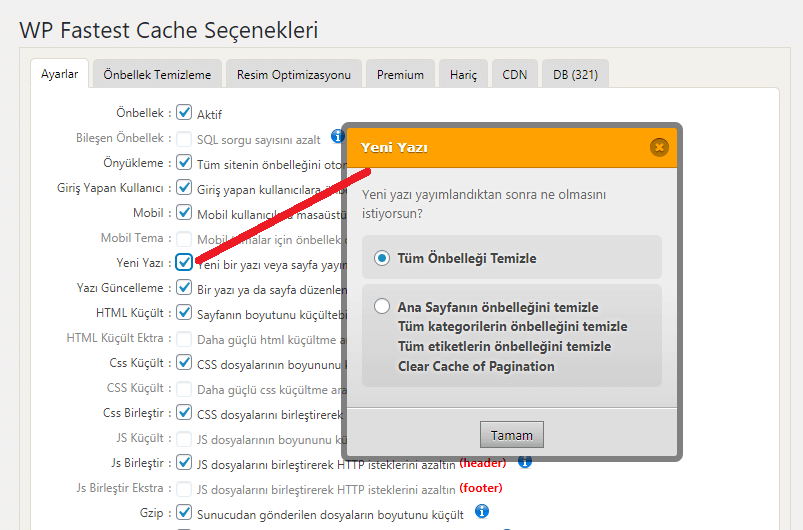Open the DB (321) tab
803x530 pixels.
(575, 74)
